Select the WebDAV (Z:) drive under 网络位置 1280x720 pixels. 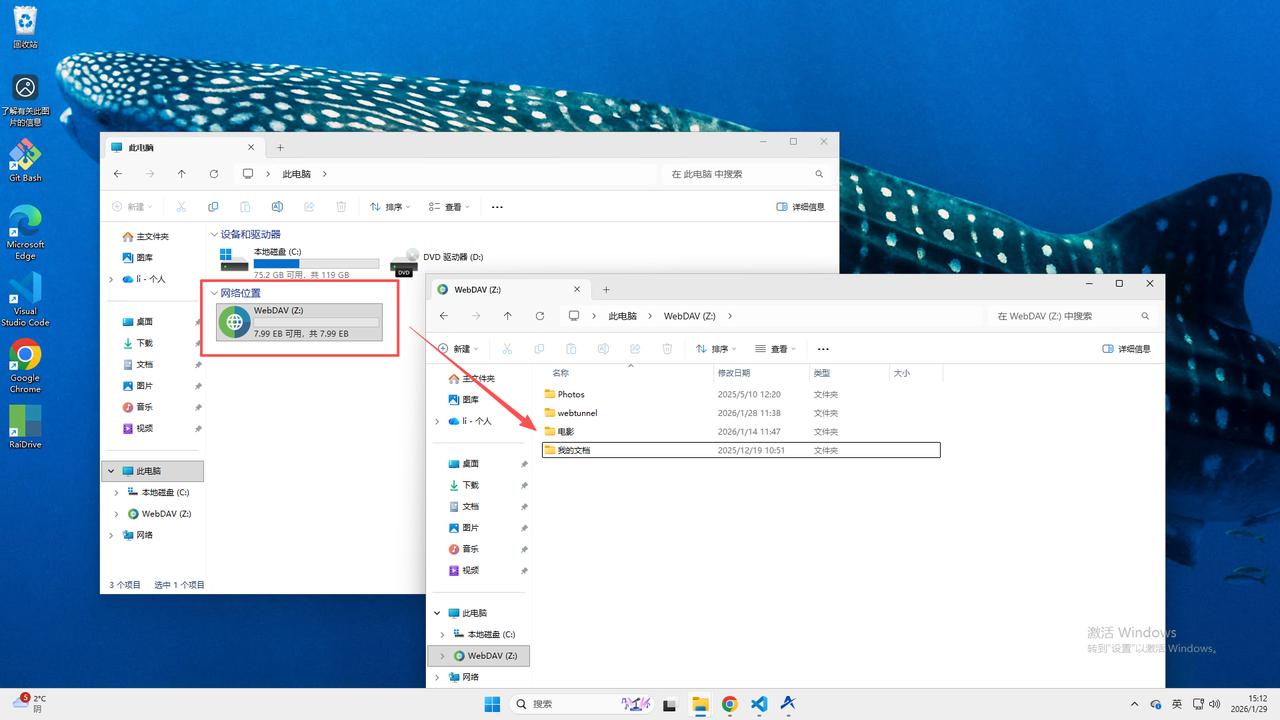[x=299, y=322]
